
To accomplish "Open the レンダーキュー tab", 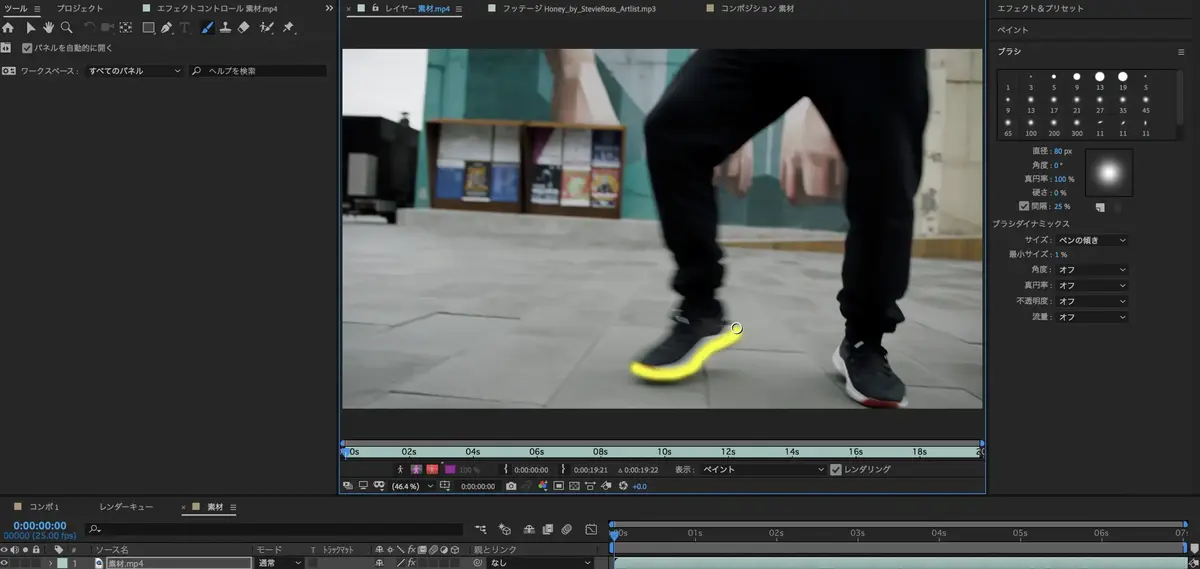I will click(126, 507).
